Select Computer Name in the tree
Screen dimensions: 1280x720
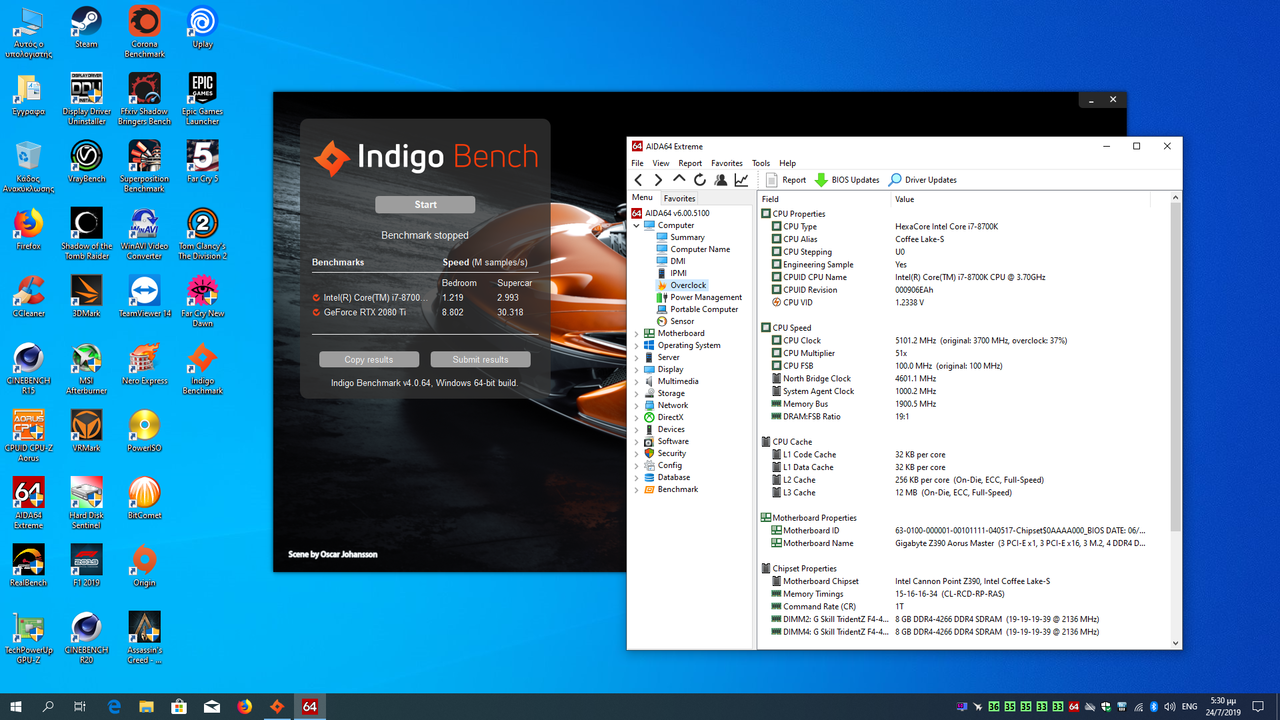693,249
